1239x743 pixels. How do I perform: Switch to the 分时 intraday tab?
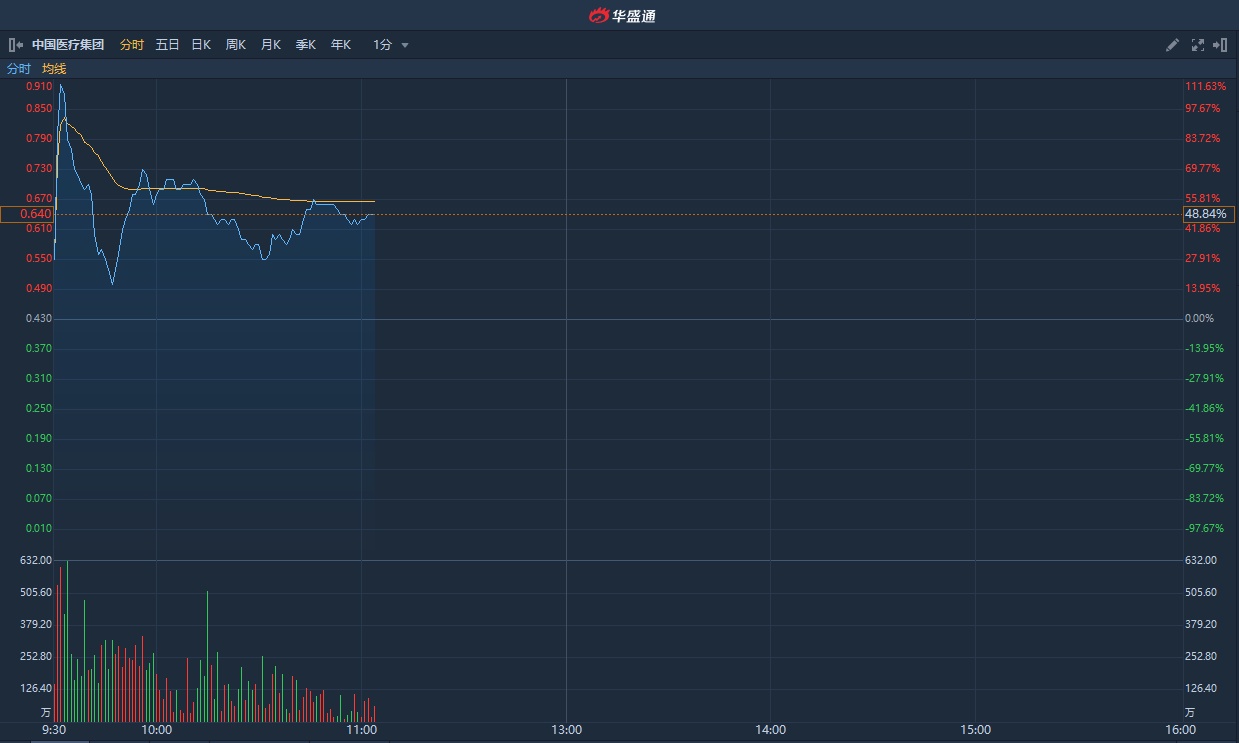point(132,45)
